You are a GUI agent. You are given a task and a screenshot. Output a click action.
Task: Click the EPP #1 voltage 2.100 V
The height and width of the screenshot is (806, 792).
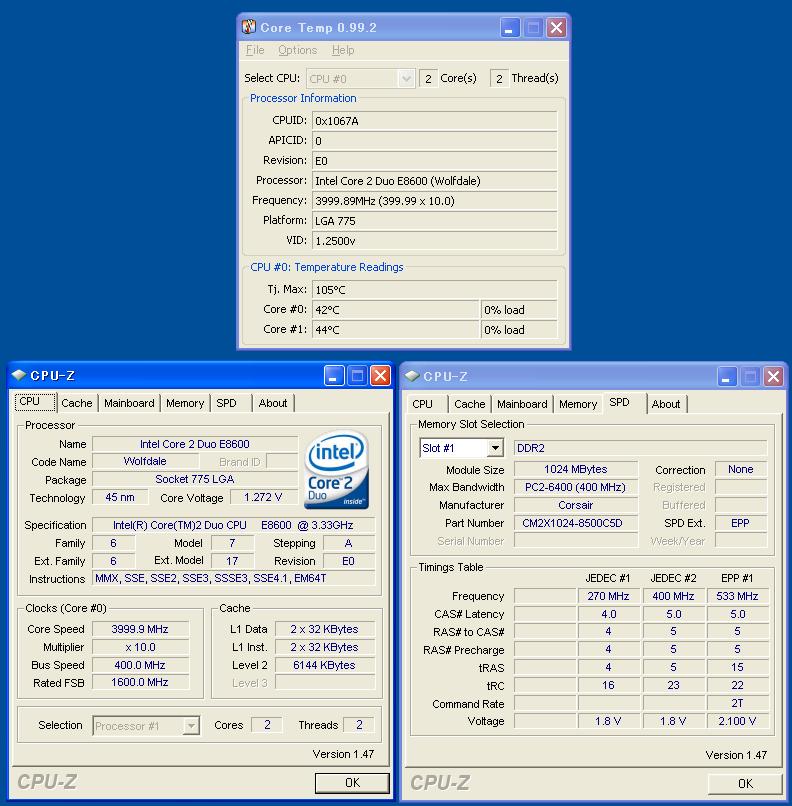(738, 721)
